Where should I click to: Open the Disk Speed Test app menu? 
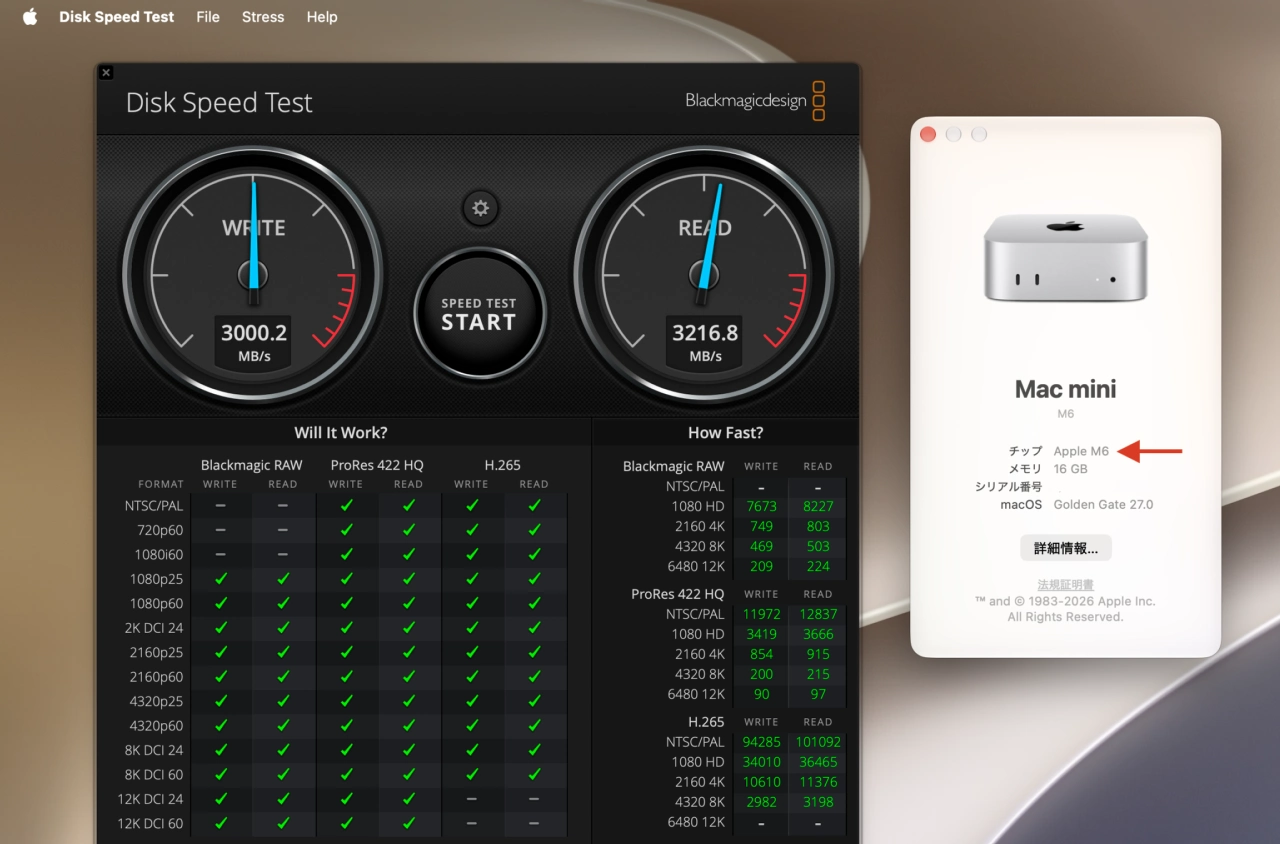(116, 17)
